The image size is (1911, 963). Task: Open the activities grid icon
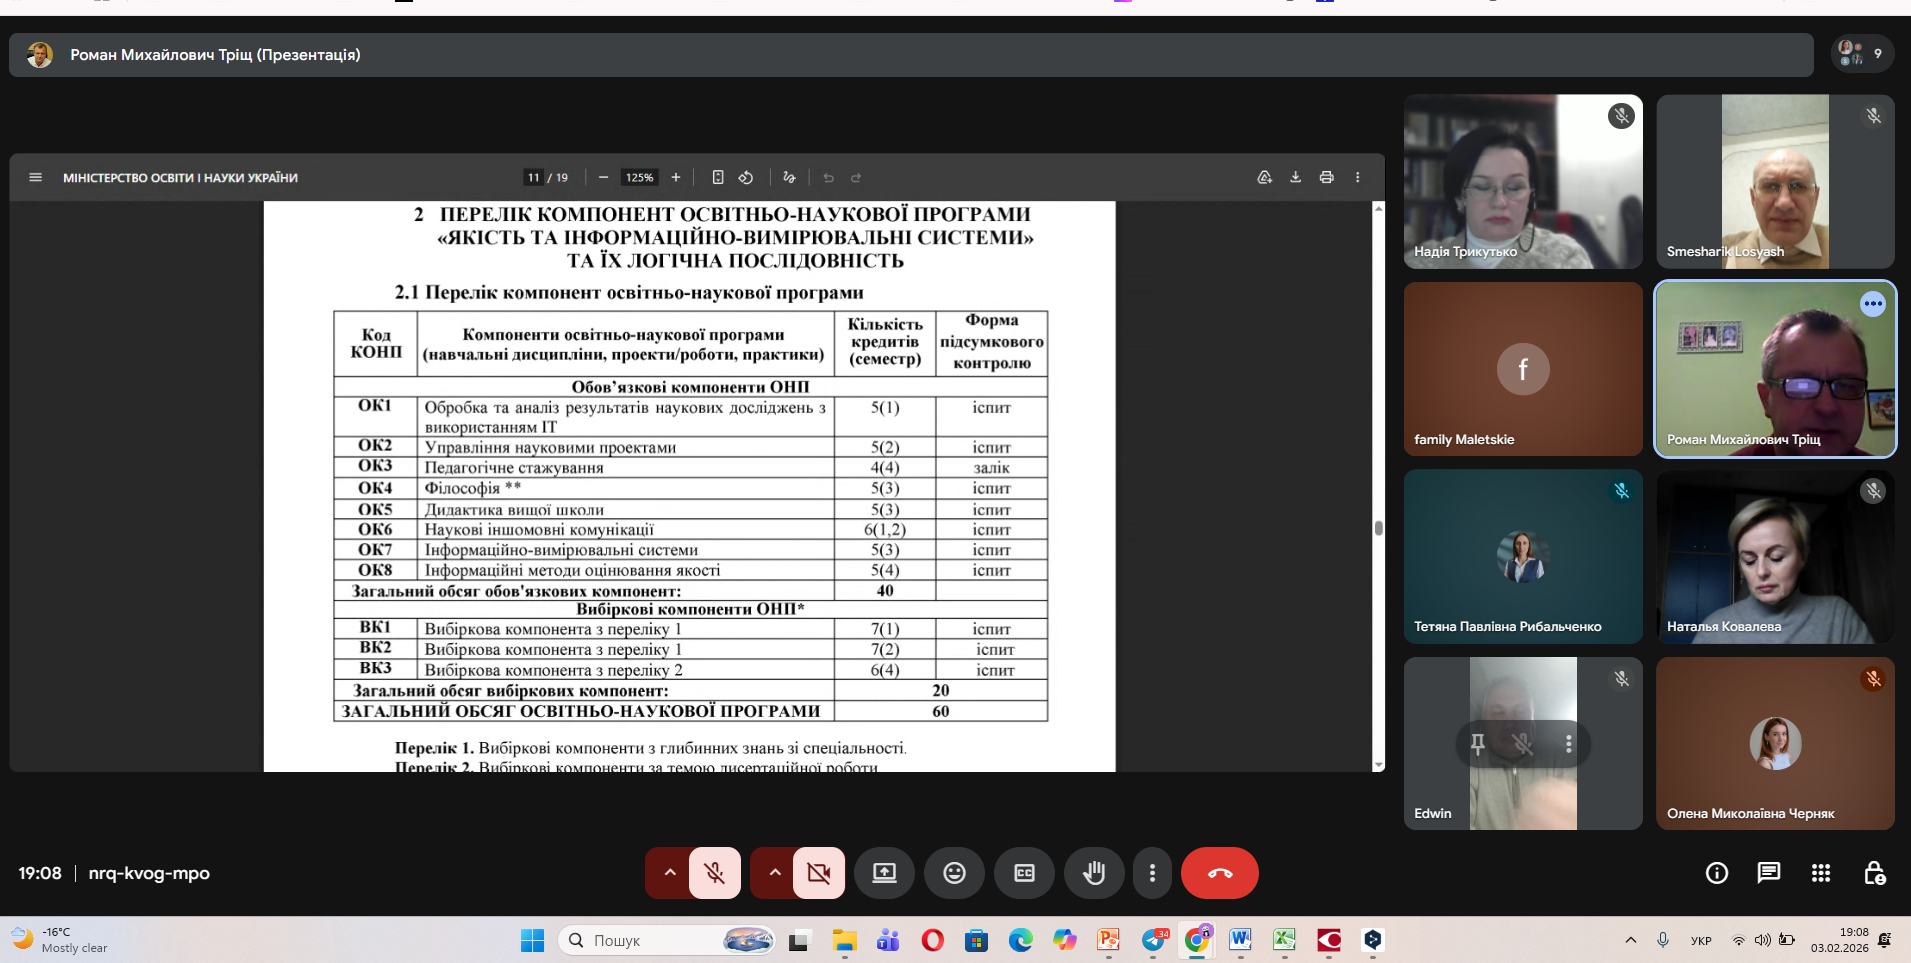(1820, 873)
